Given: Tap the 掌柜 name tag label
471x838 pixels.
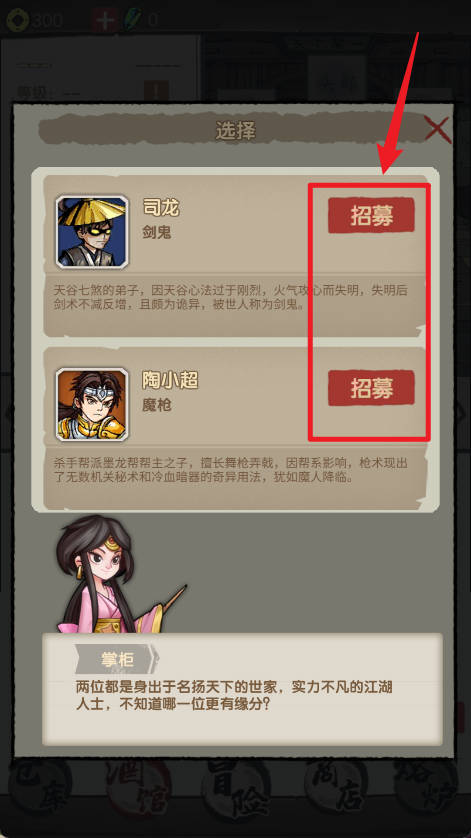Looking at the screenshot, I should (117, 659).
